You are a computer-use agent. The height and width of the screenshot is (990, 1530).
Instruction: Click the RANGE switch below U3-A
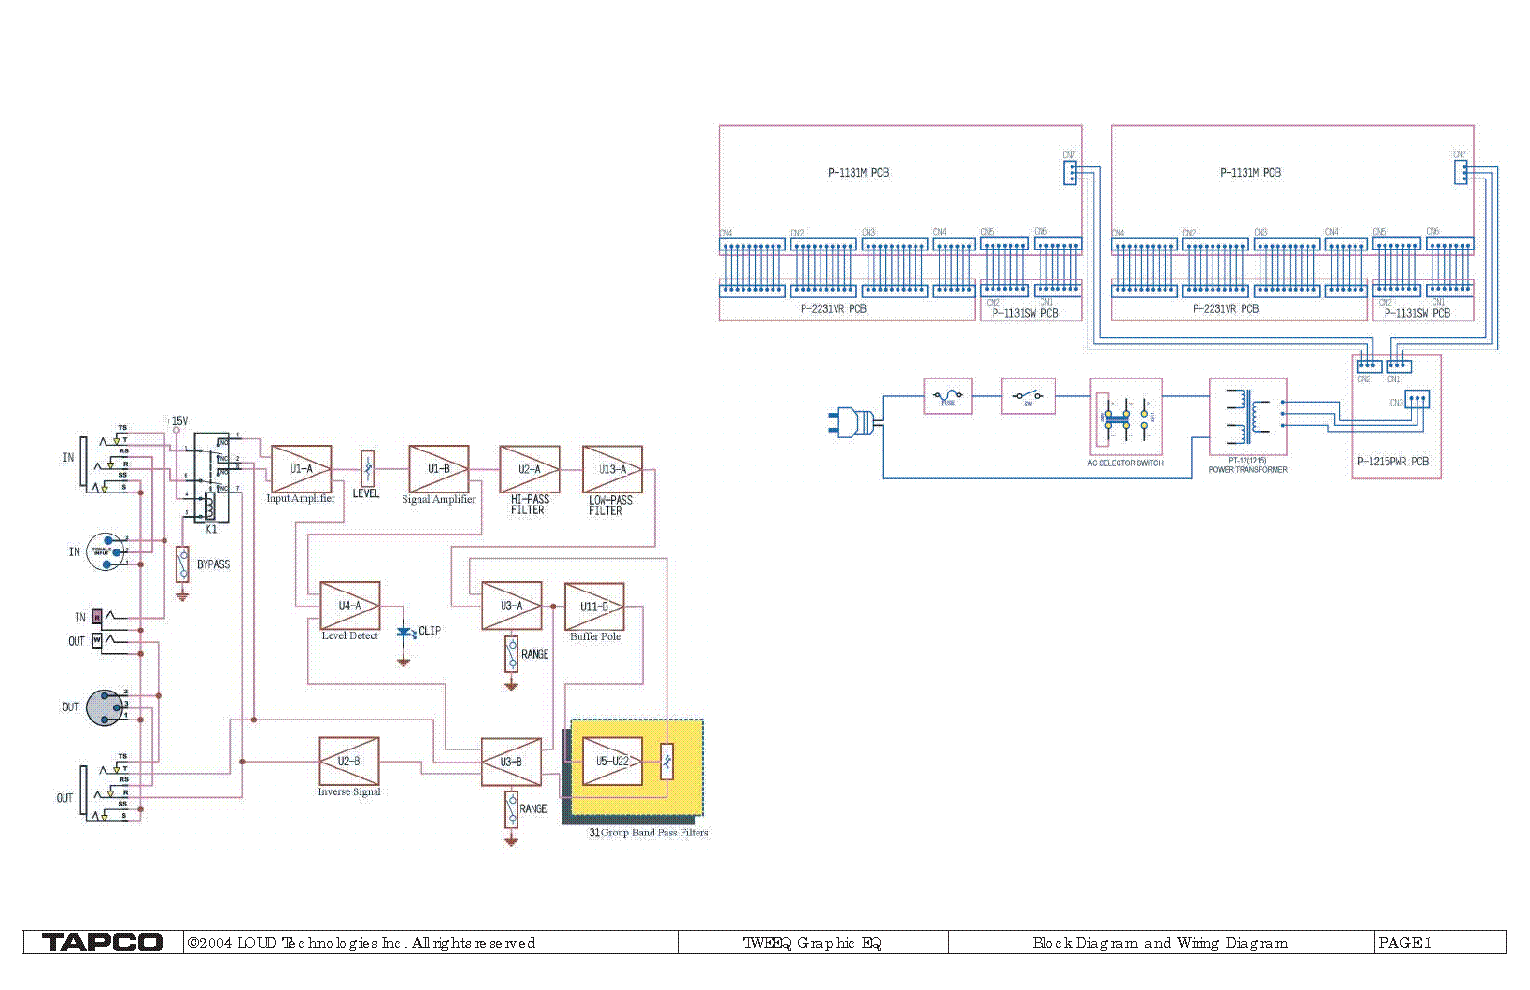coord(511,654)
